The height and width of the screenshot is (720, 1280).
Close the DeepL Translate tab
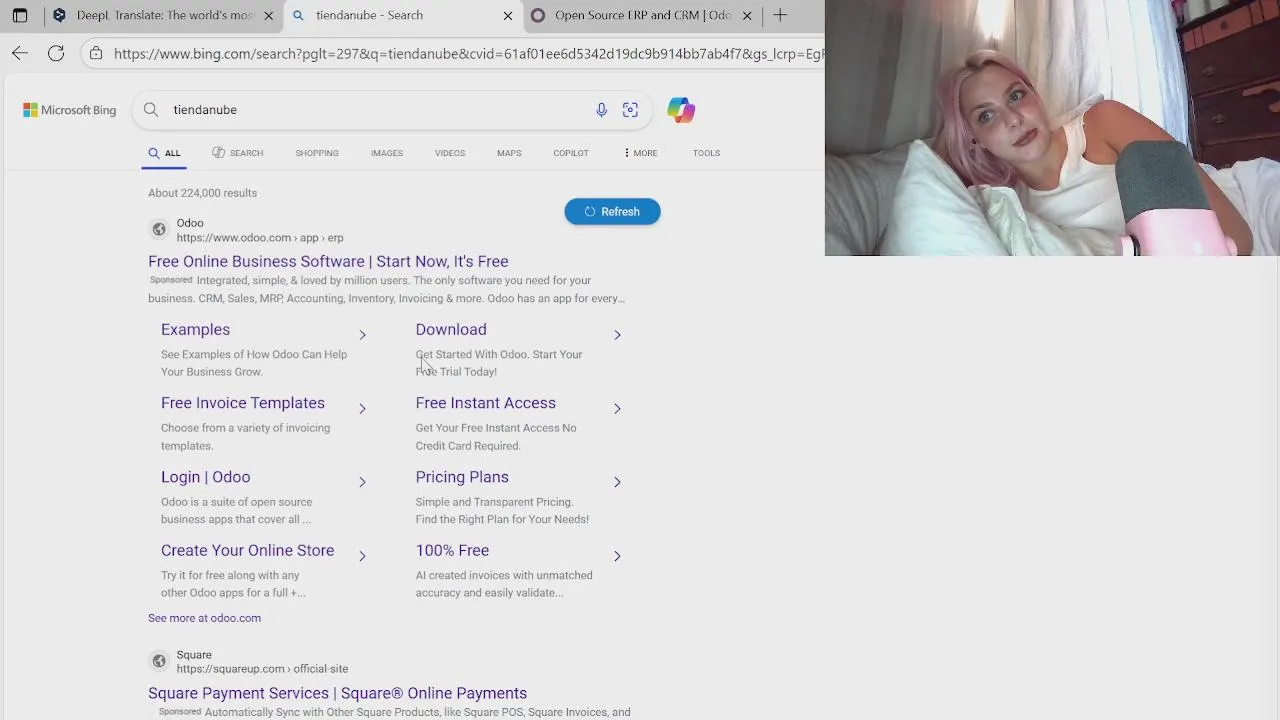tap(268, 15)
